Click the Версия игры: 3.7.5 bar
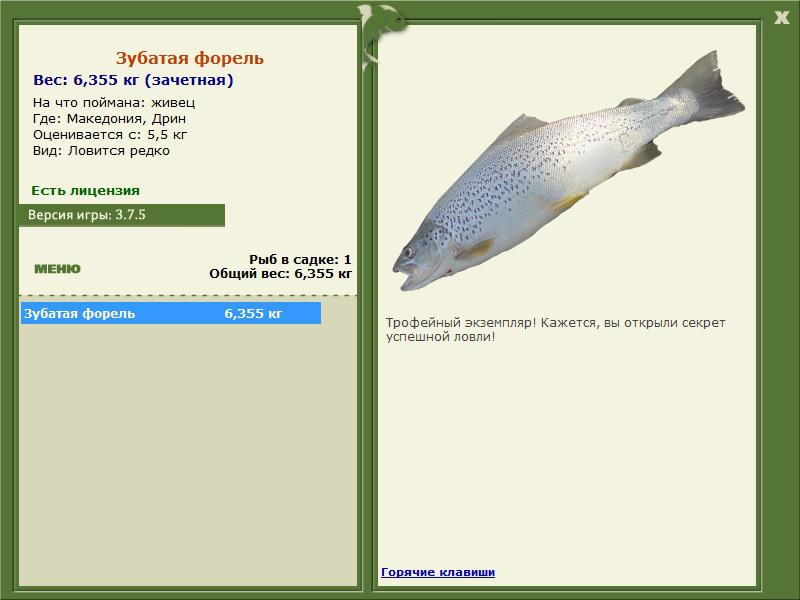 click(x=122, y=215)
